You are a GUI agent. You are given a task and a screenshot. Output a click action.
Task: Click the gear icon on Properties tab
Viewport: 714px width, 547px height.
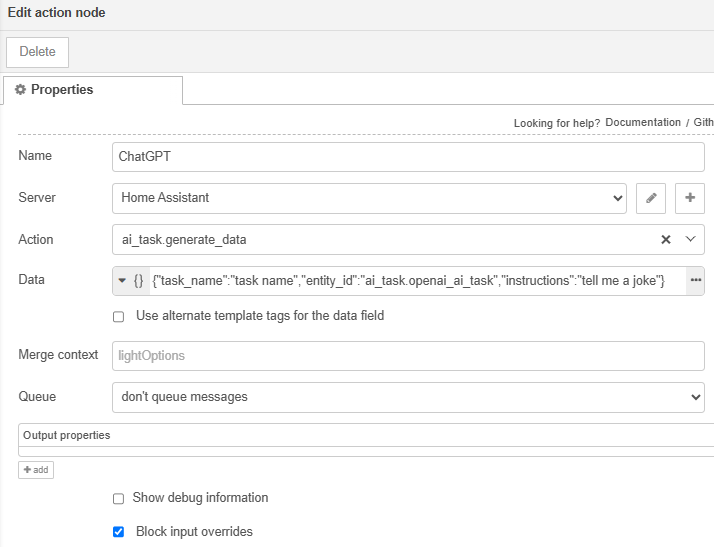pyautogui.click(x=20, y=90)
